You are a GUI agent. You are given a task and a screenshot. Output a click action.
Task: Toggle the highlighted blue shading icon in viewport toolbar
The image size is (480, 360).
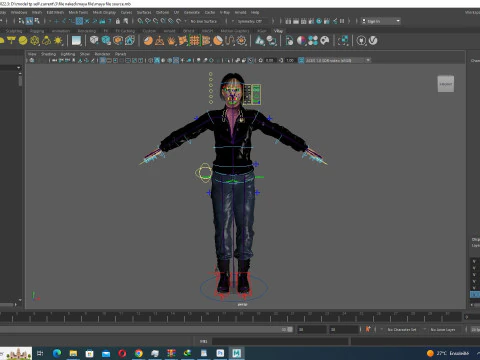point(157,60)
